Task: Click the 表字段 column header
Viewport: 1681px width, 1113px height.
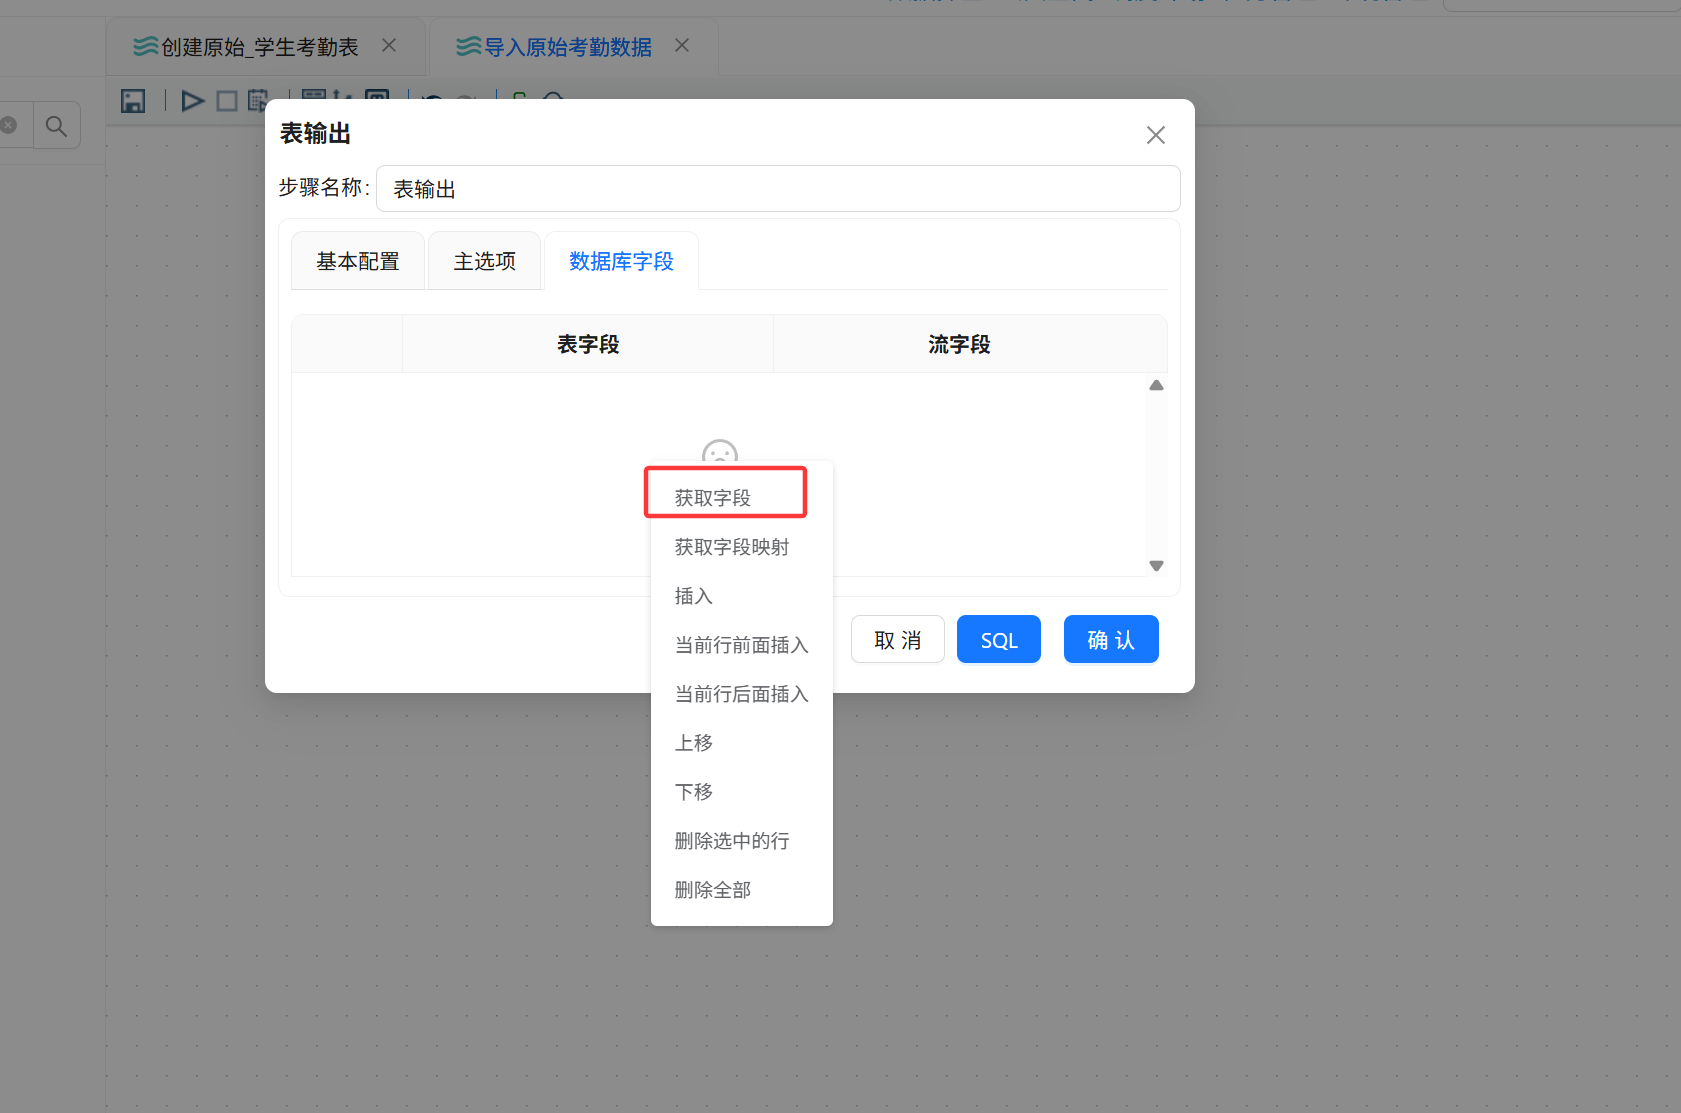Action: tap(588, 344)
